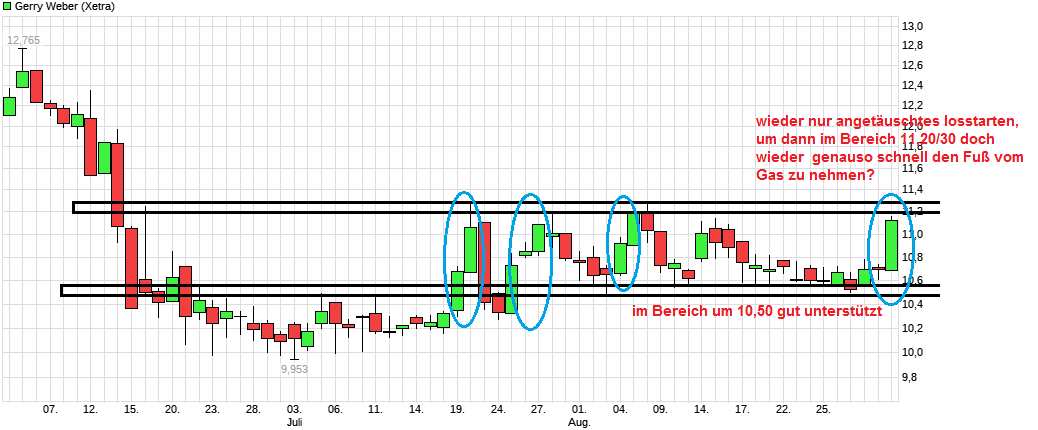1038x430 pixels.
Task: Click the 25. date label on the time axis
Action: (x=824, y=409)
